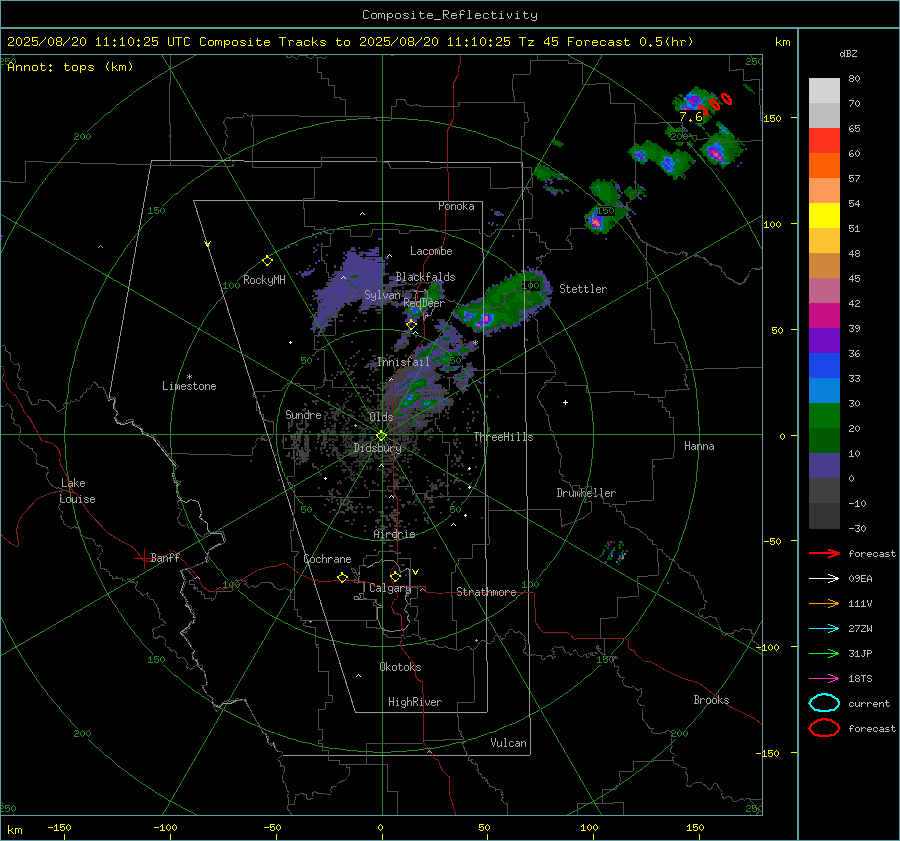Click the timestamp header line
The width and height of the screenshot is (900, 841).
point(350,42)
